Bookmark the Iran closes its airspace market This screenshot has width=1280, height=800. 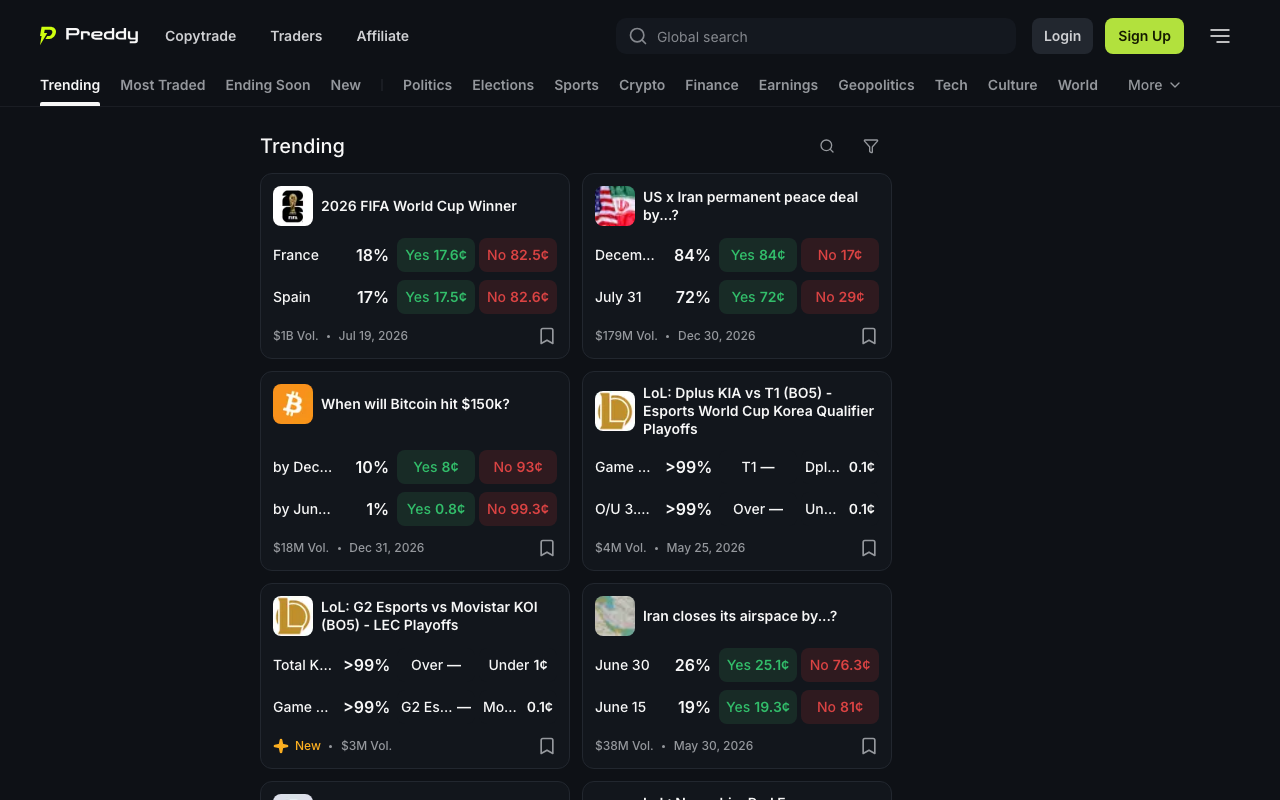[x=869, y=746]
